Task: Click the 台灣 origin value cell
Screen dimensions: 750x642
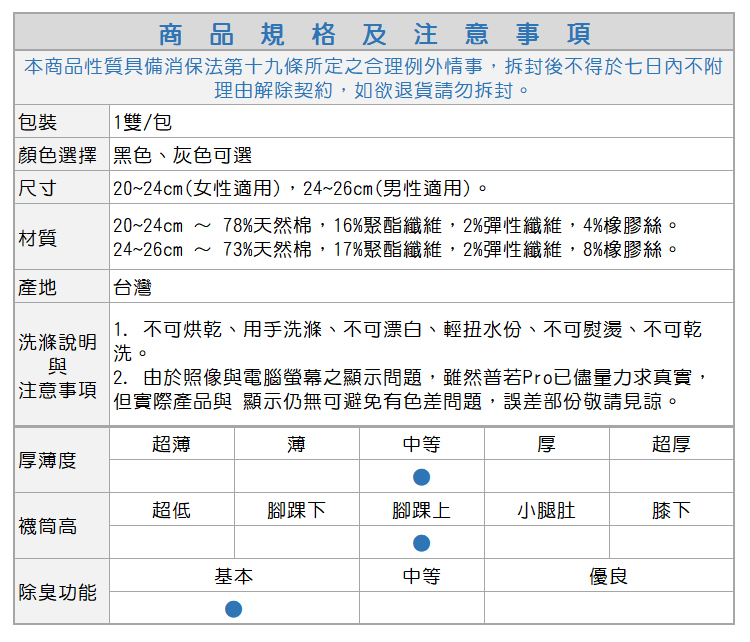Action: [132, 288]
